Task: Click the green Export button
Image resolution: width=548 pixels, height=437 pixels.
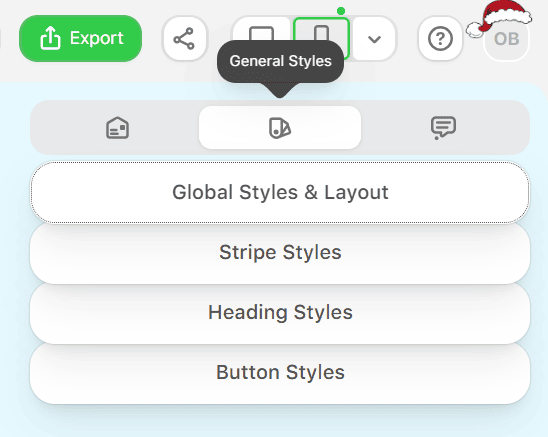Action: point(80,38)
